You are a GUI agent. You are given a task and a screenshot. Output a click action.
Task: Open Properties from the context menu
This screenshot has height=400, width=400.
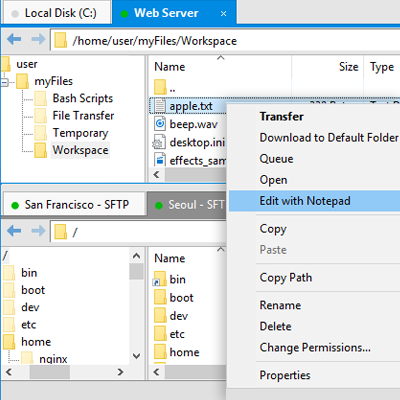285,375
